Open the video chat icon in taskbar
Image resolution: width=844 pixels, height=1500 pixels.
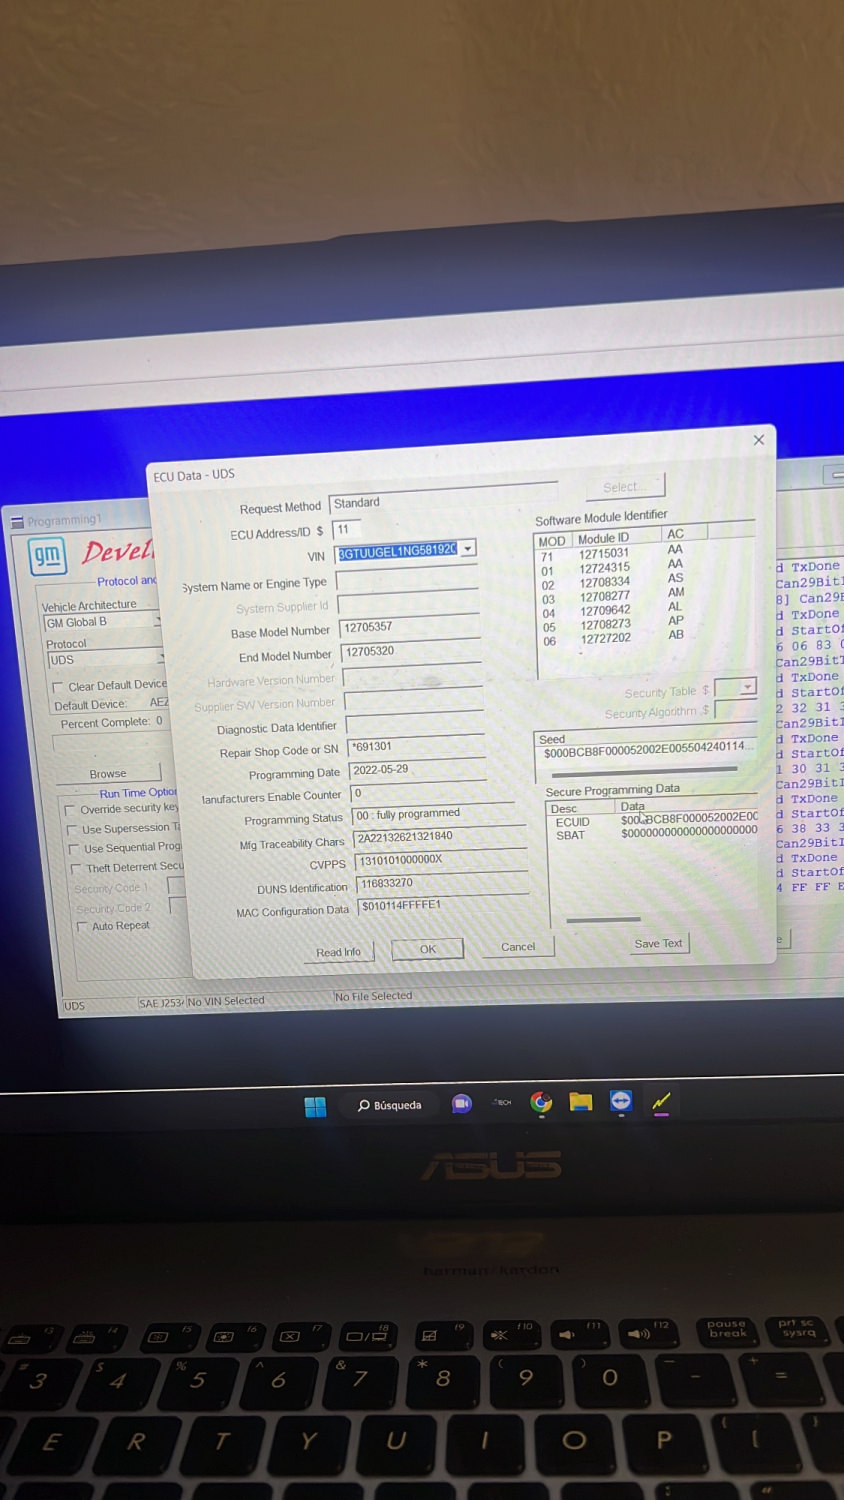tap(461, 1104)
